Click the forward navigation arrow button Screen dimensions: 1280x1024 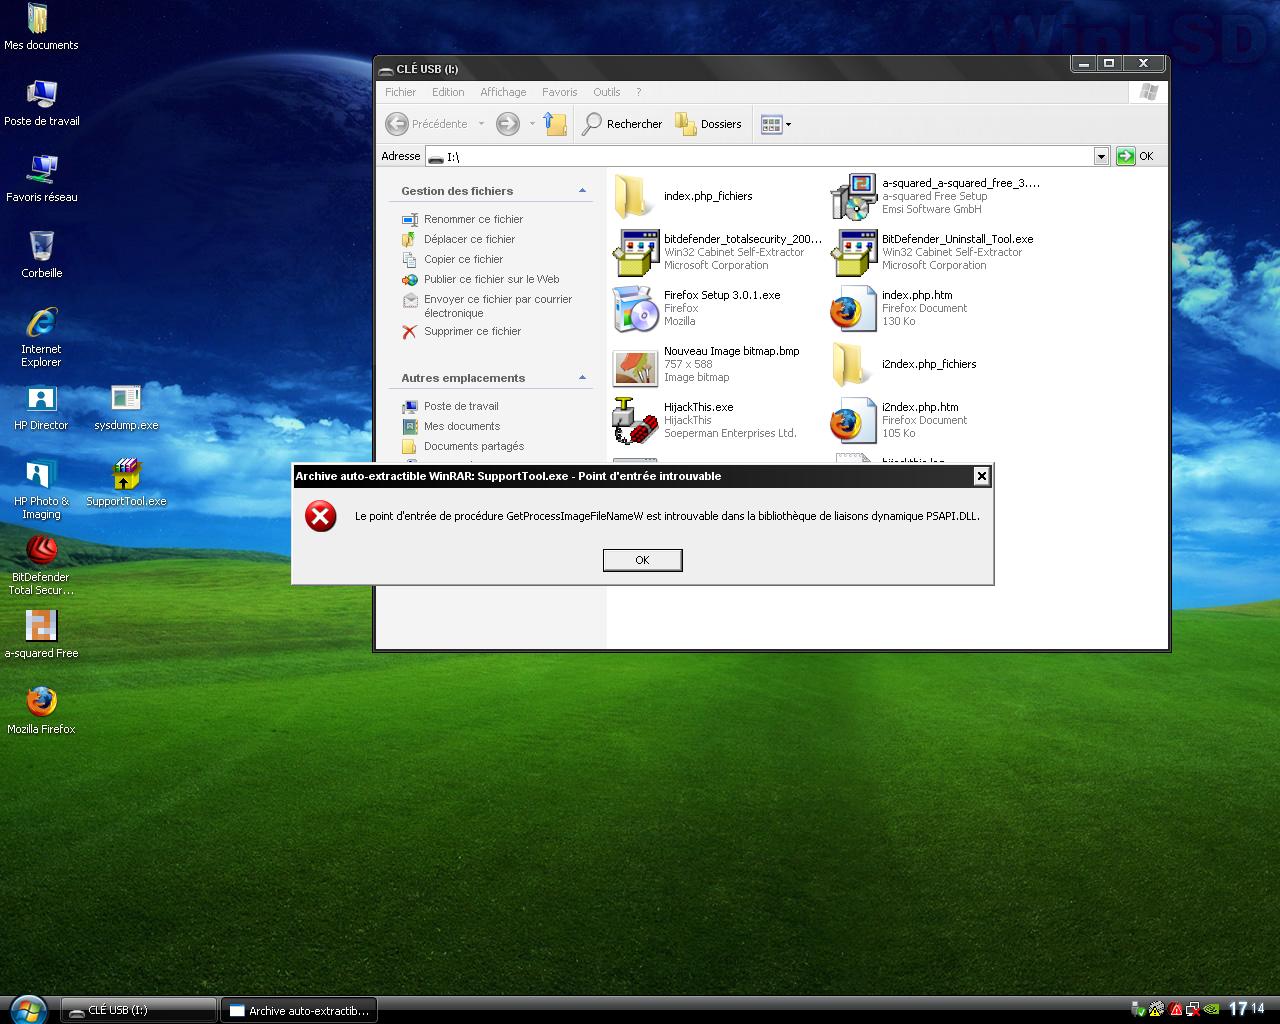508,124
